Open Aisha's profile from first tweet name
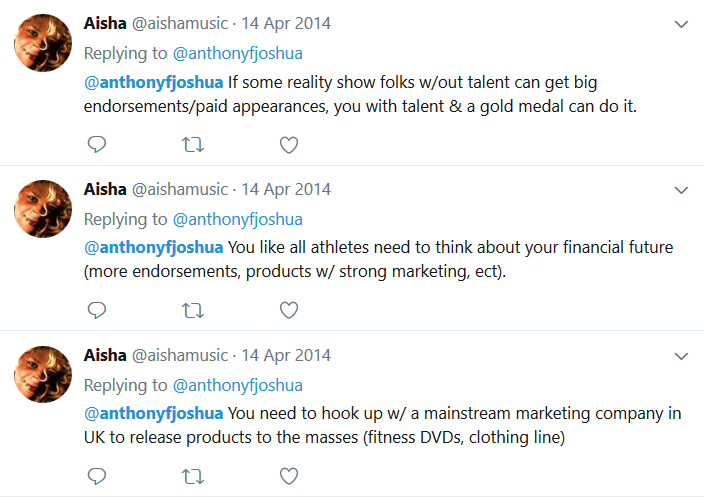This screenshot has width=704, height=497. click(105, 24)
